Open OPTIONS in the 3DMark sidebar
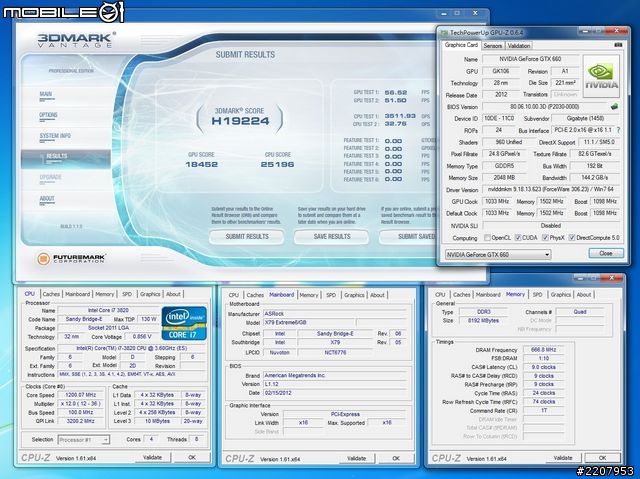640x479 pixels. (48, 115)
